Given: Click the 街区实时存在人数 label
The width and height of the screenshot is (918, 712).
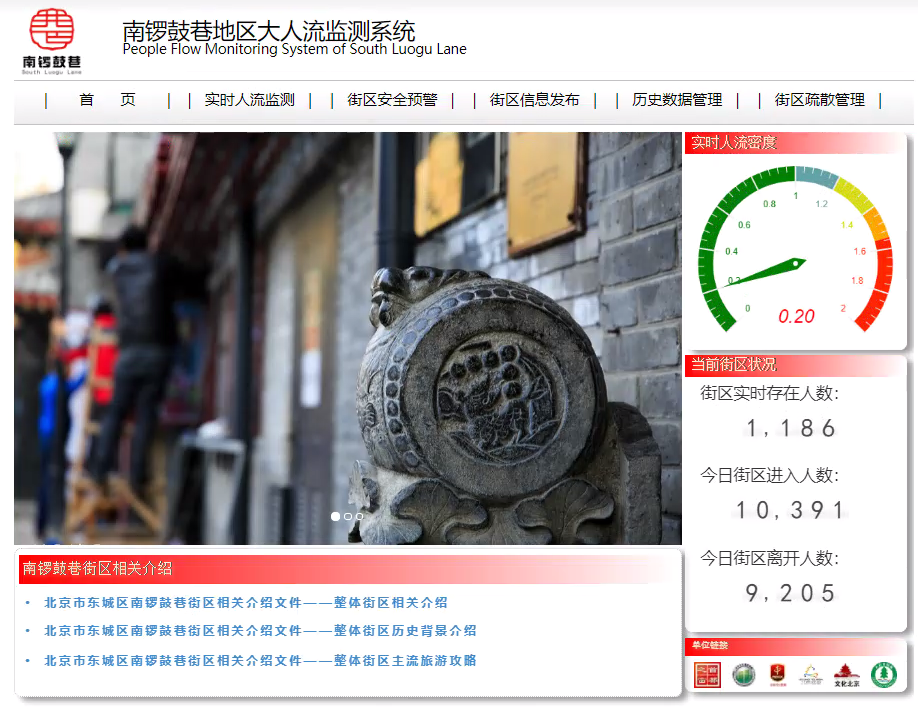Looking at the screenshot, I should (x=770, y=393).
